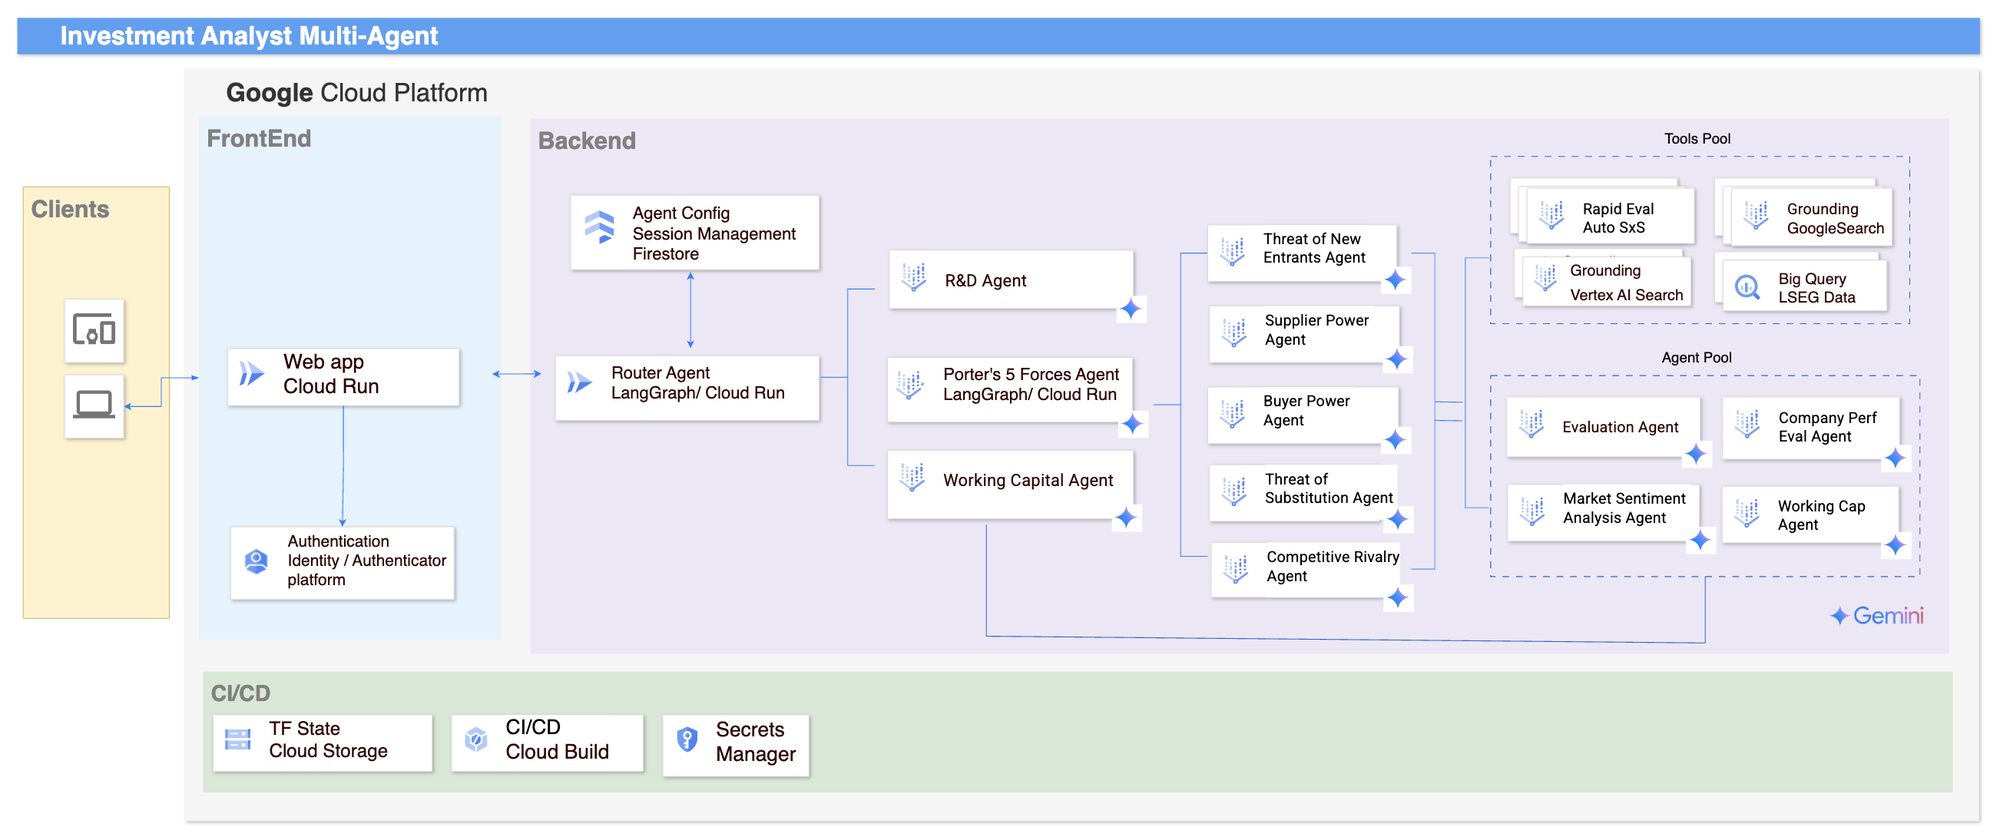Click the Authentication Identity platform shield icon

coord(257,561)
